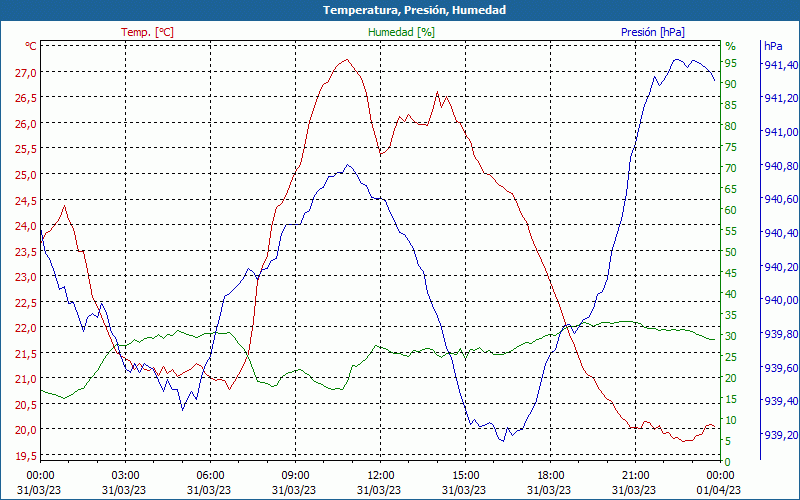Click the 65 humidity axis value

click(x=731, y=189)
